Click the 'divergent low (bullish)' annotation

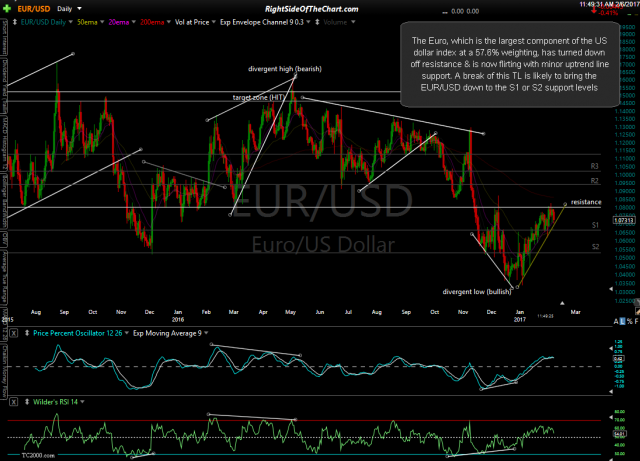pos(477,292)
